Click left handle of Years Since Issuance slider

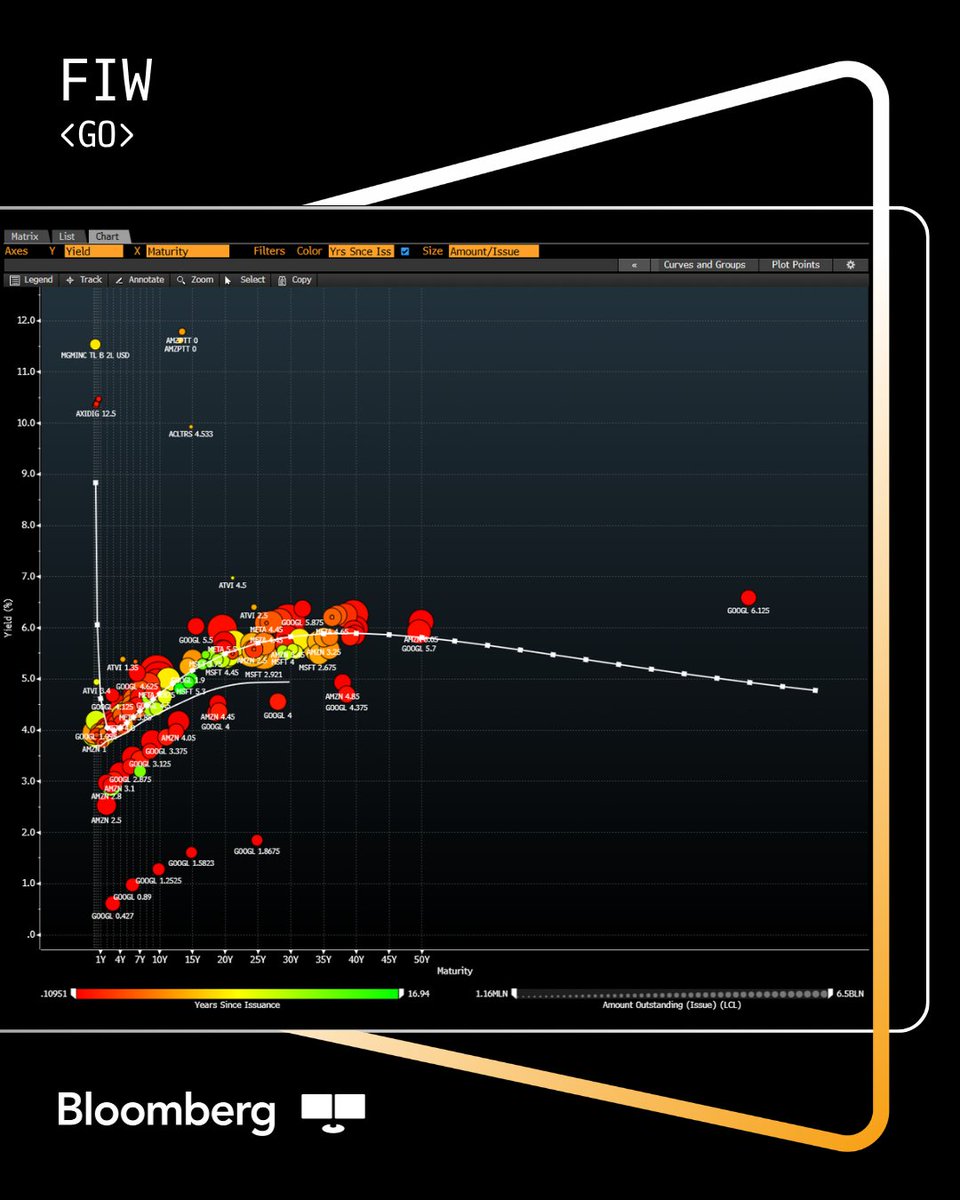click(73, 994)
